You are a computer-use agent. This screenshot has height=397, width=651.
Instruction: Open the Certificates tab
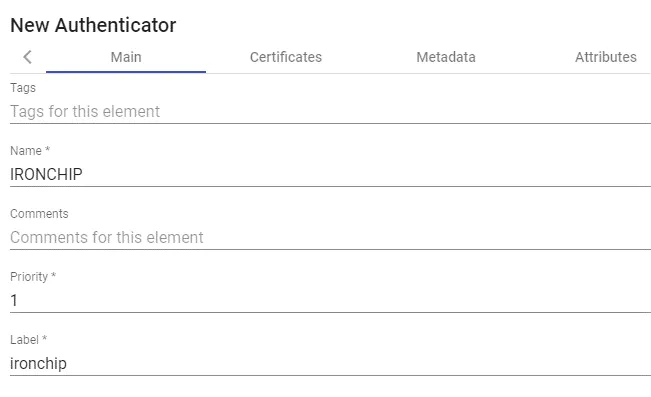286,57
